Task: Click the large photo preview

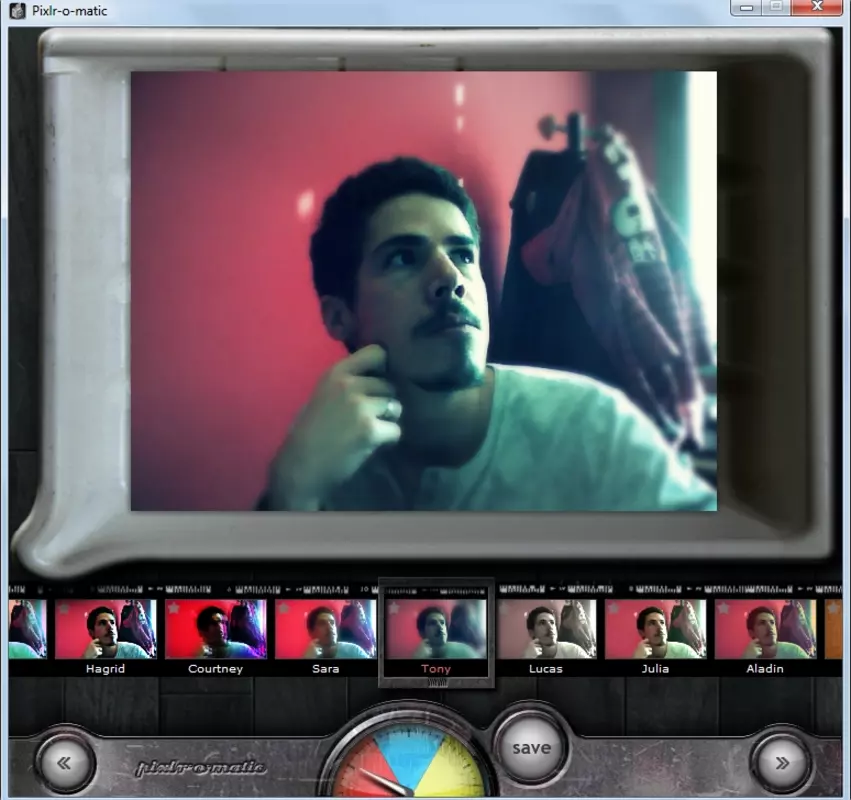Action: 424,291
